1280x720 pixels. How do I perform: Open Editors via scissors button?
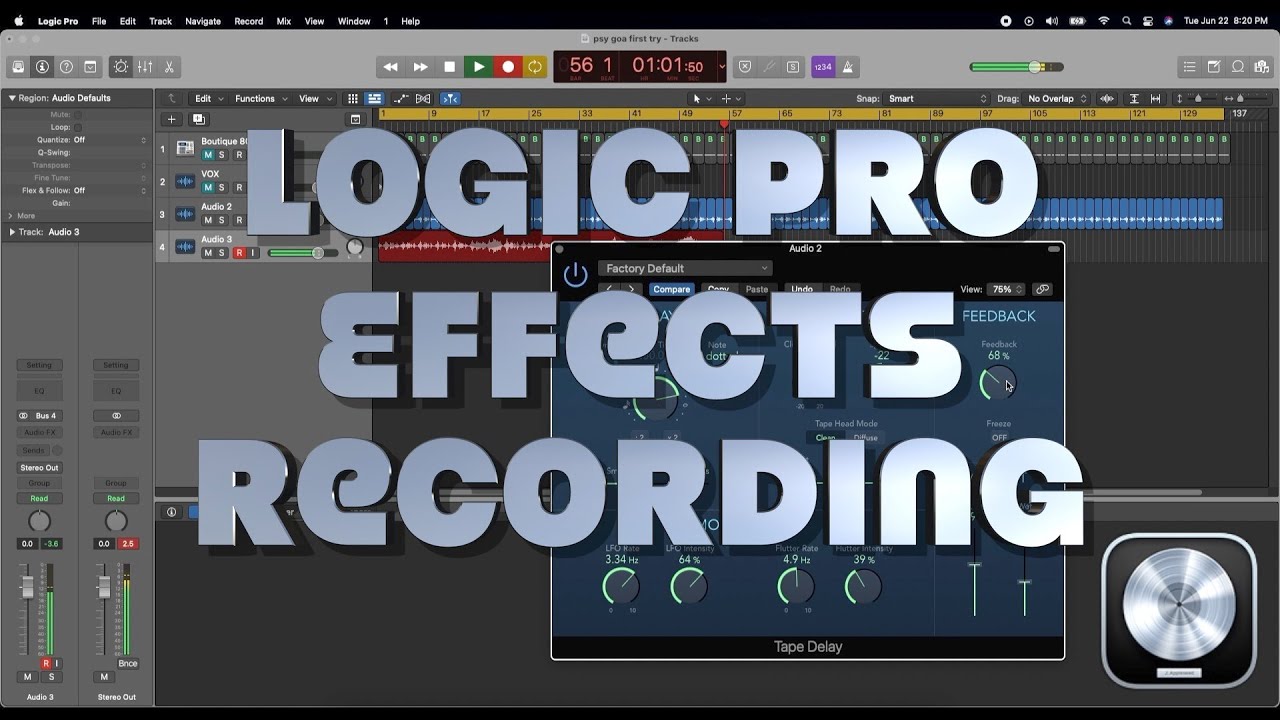[169, 67]
